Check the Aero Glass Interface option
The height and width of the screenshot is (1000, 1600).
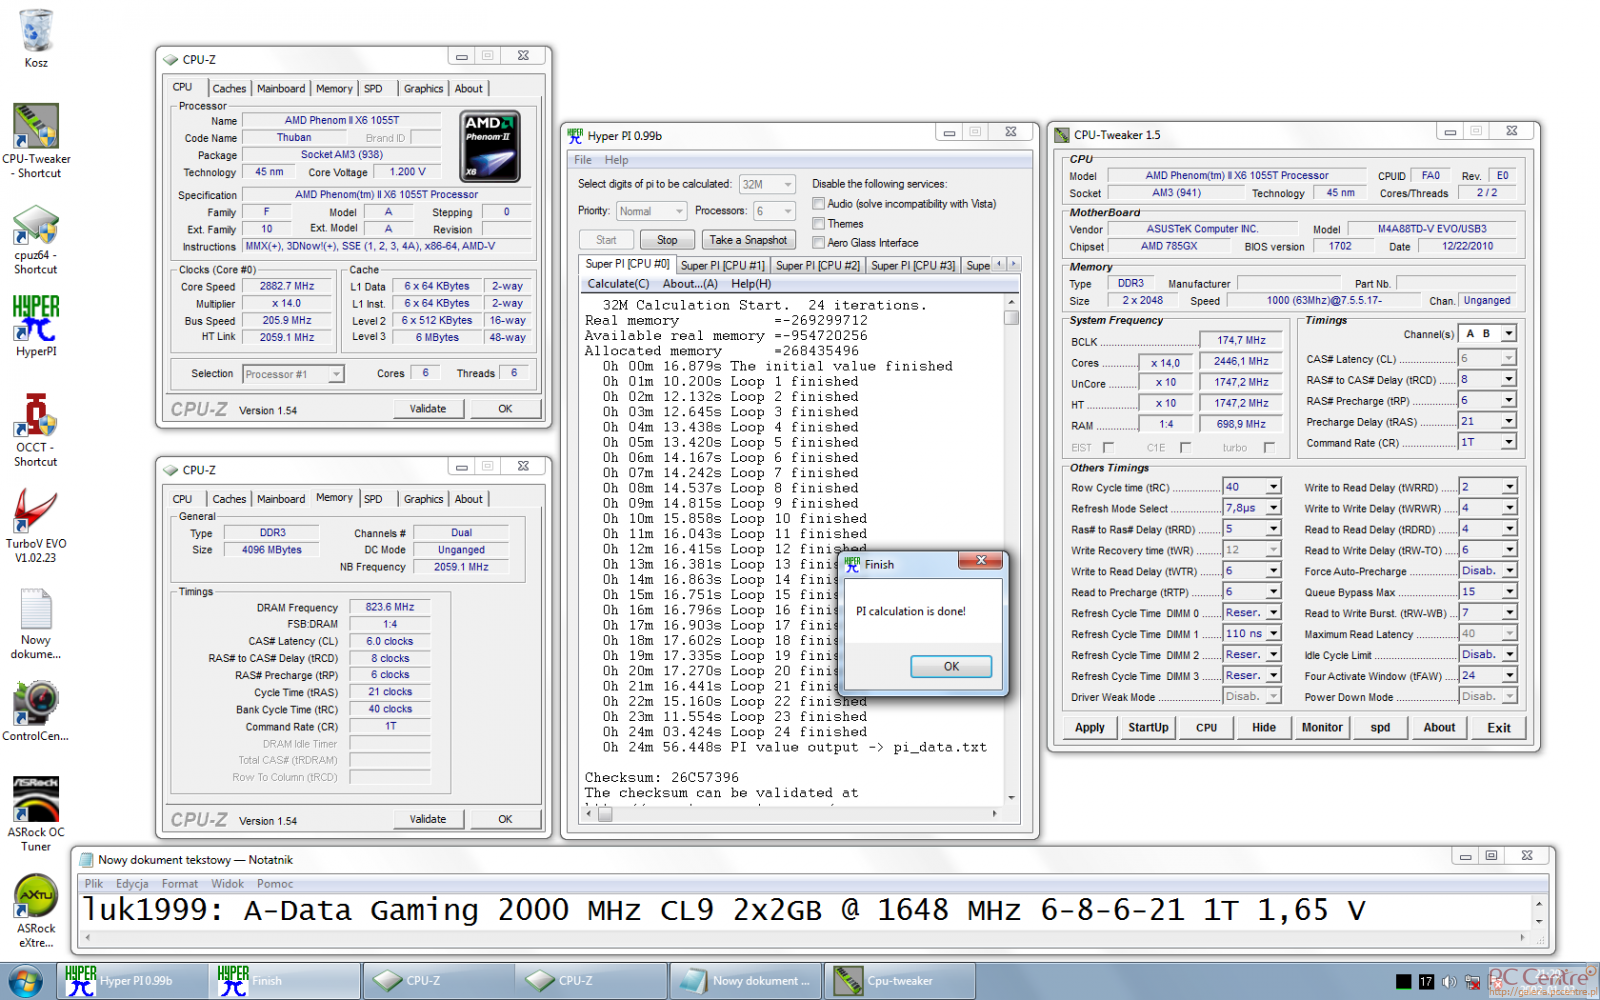818,243
